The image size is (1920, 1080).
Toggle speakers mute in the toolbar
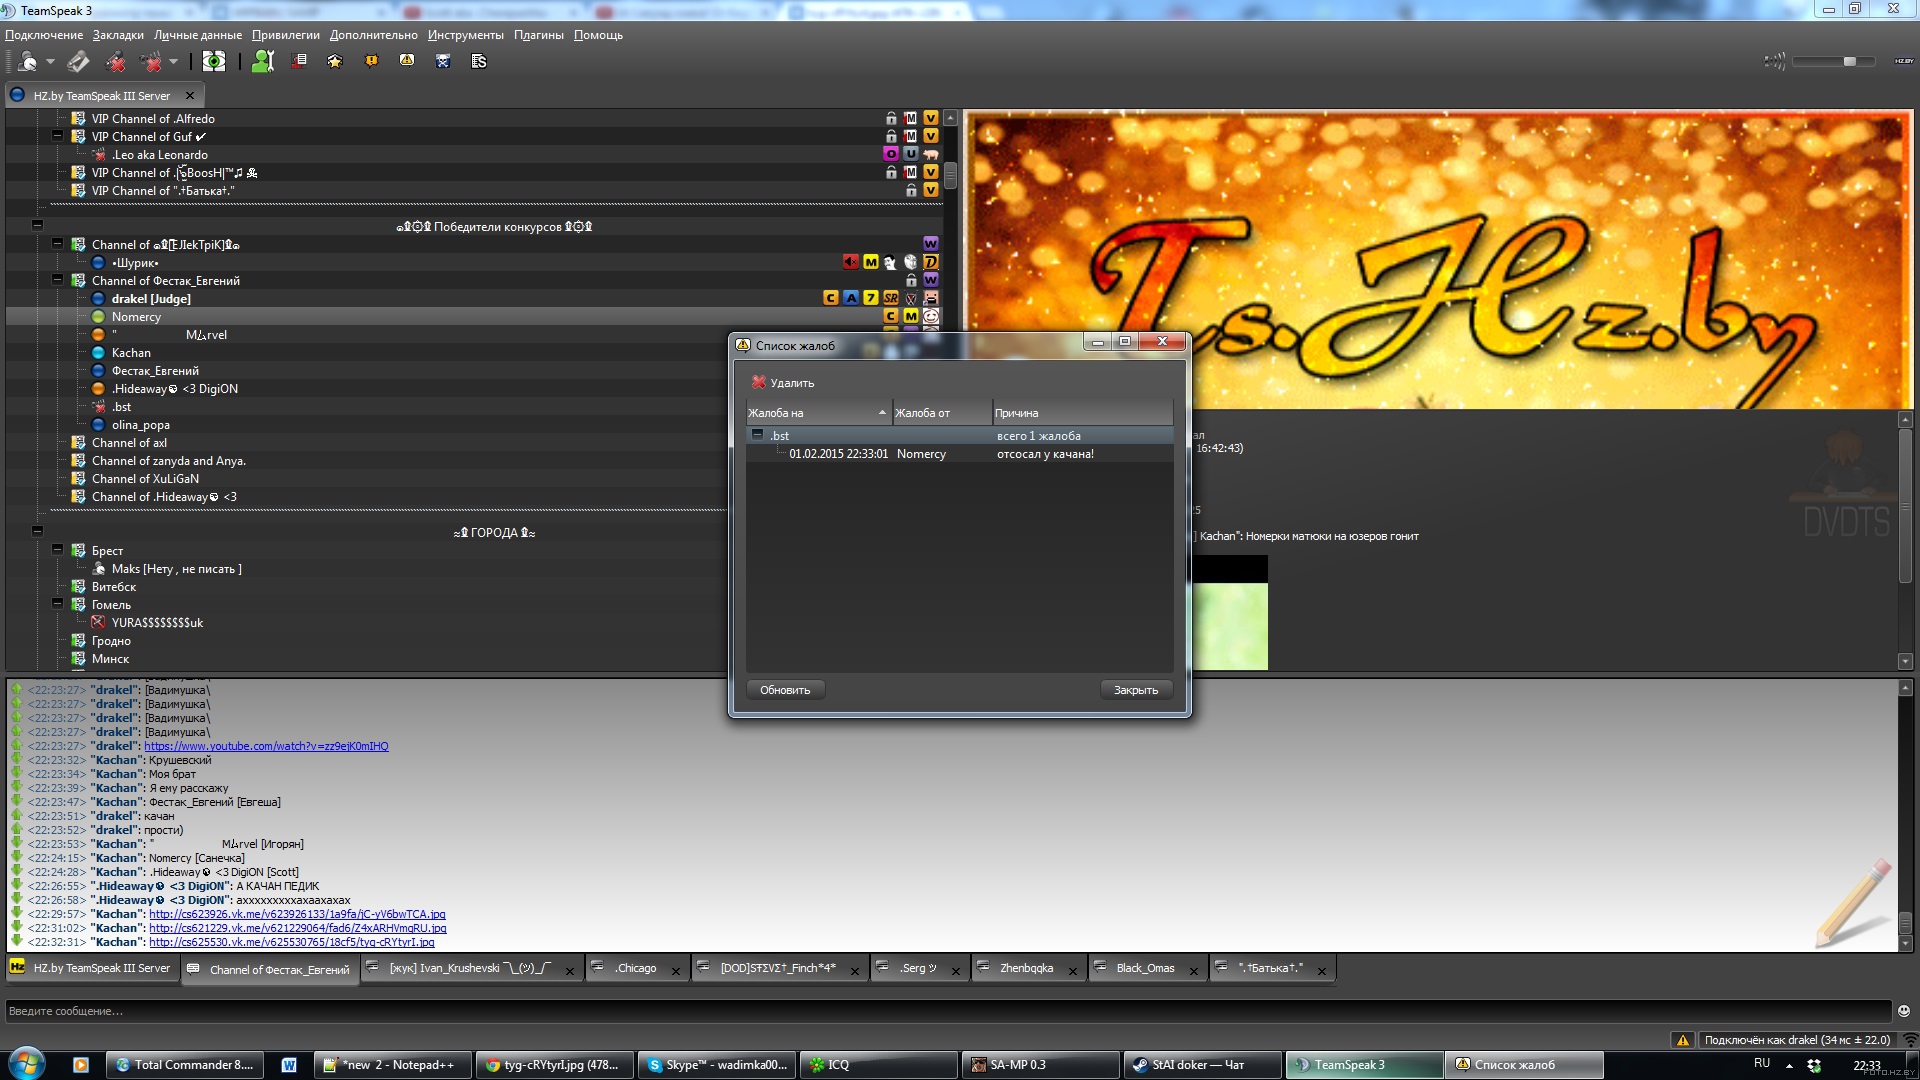(152, 62)
